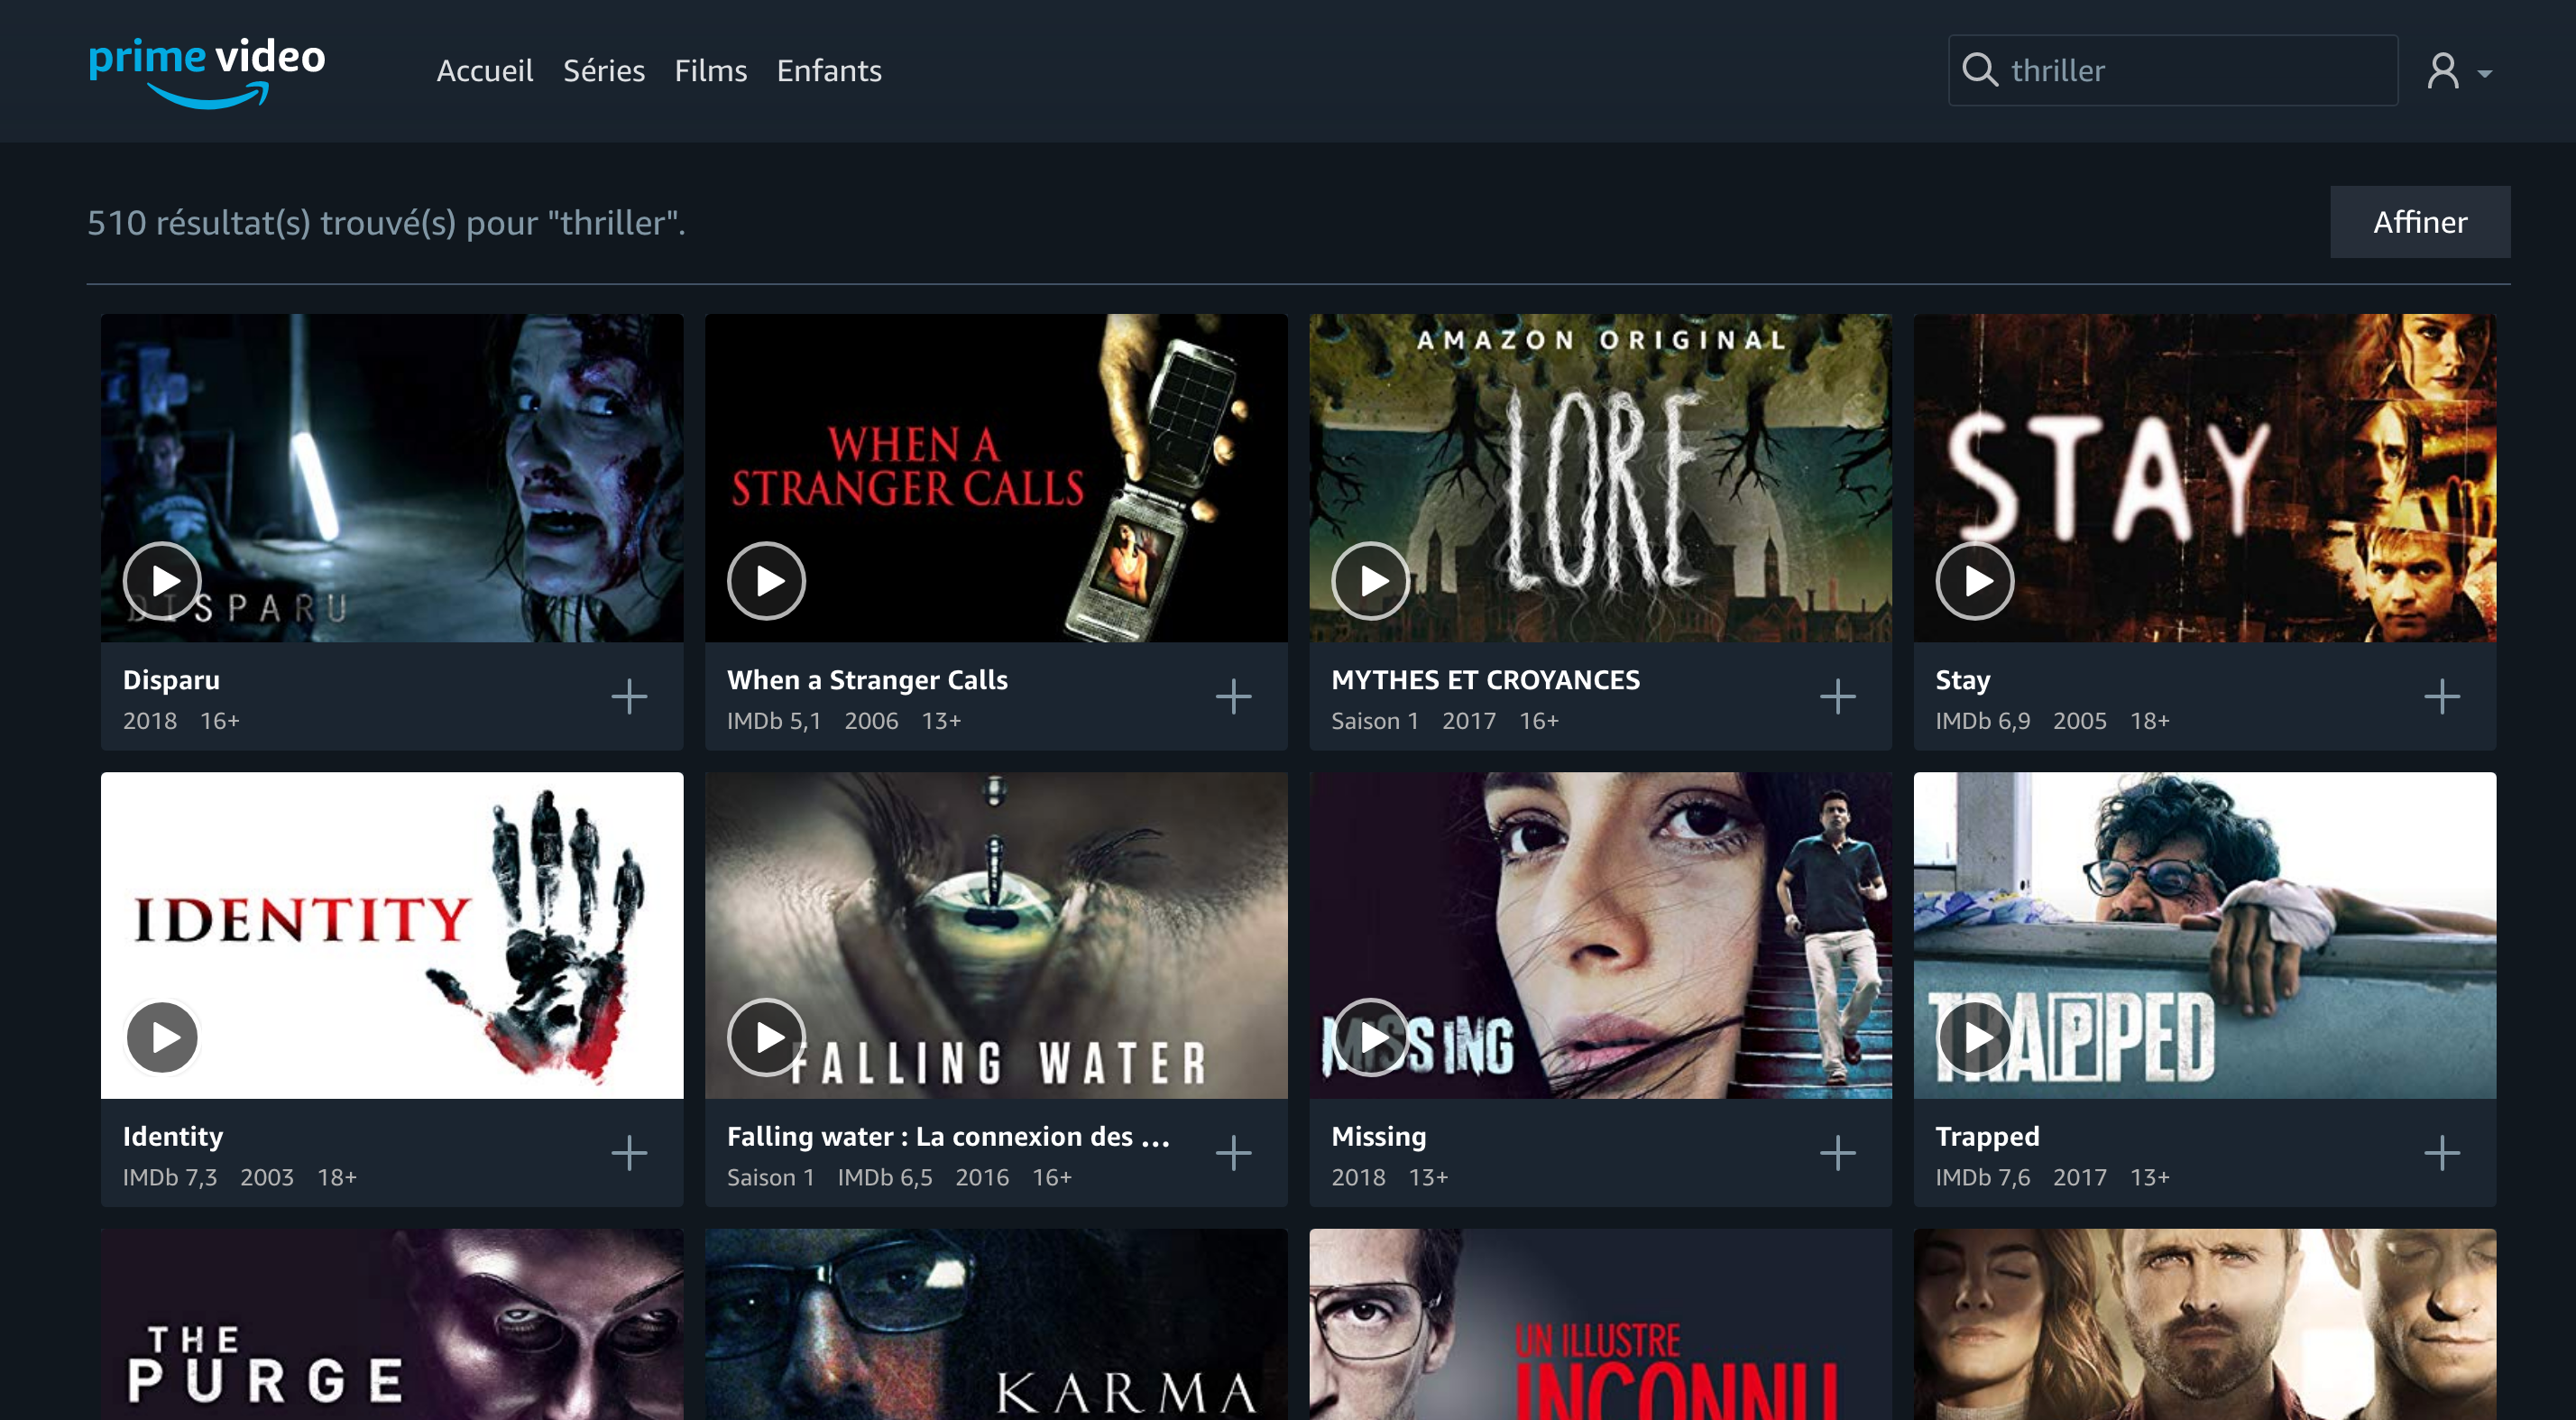
Task: Open the Un Illustre Inconnu poster
Action: coord(1600,1324)
